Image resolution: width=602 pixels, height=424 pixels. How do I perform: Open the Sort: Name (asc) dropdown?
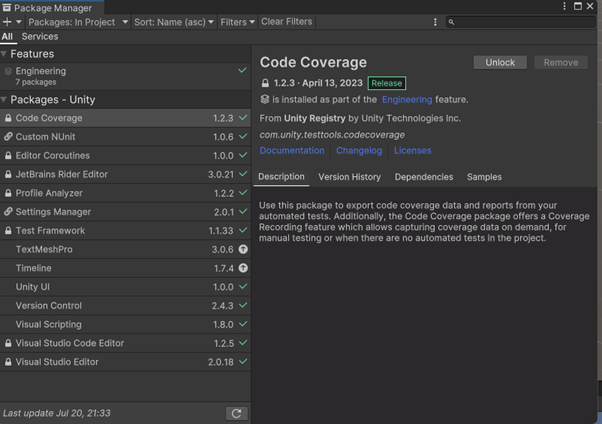click(x=174, y=22)
